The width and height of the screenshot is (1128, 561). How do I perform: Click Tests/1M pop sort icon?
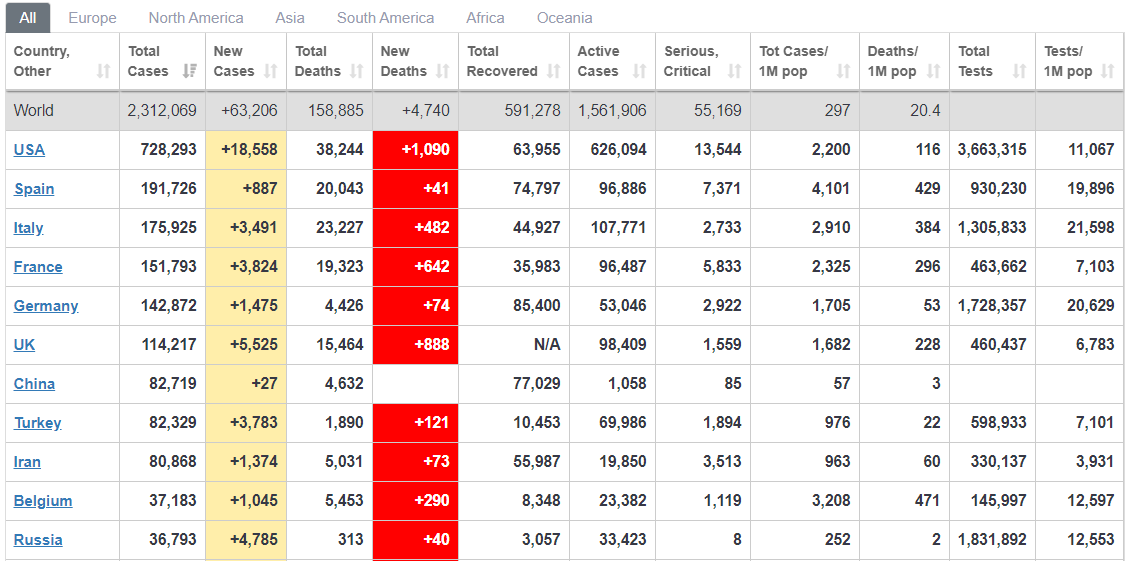[x=1107, y=71]
